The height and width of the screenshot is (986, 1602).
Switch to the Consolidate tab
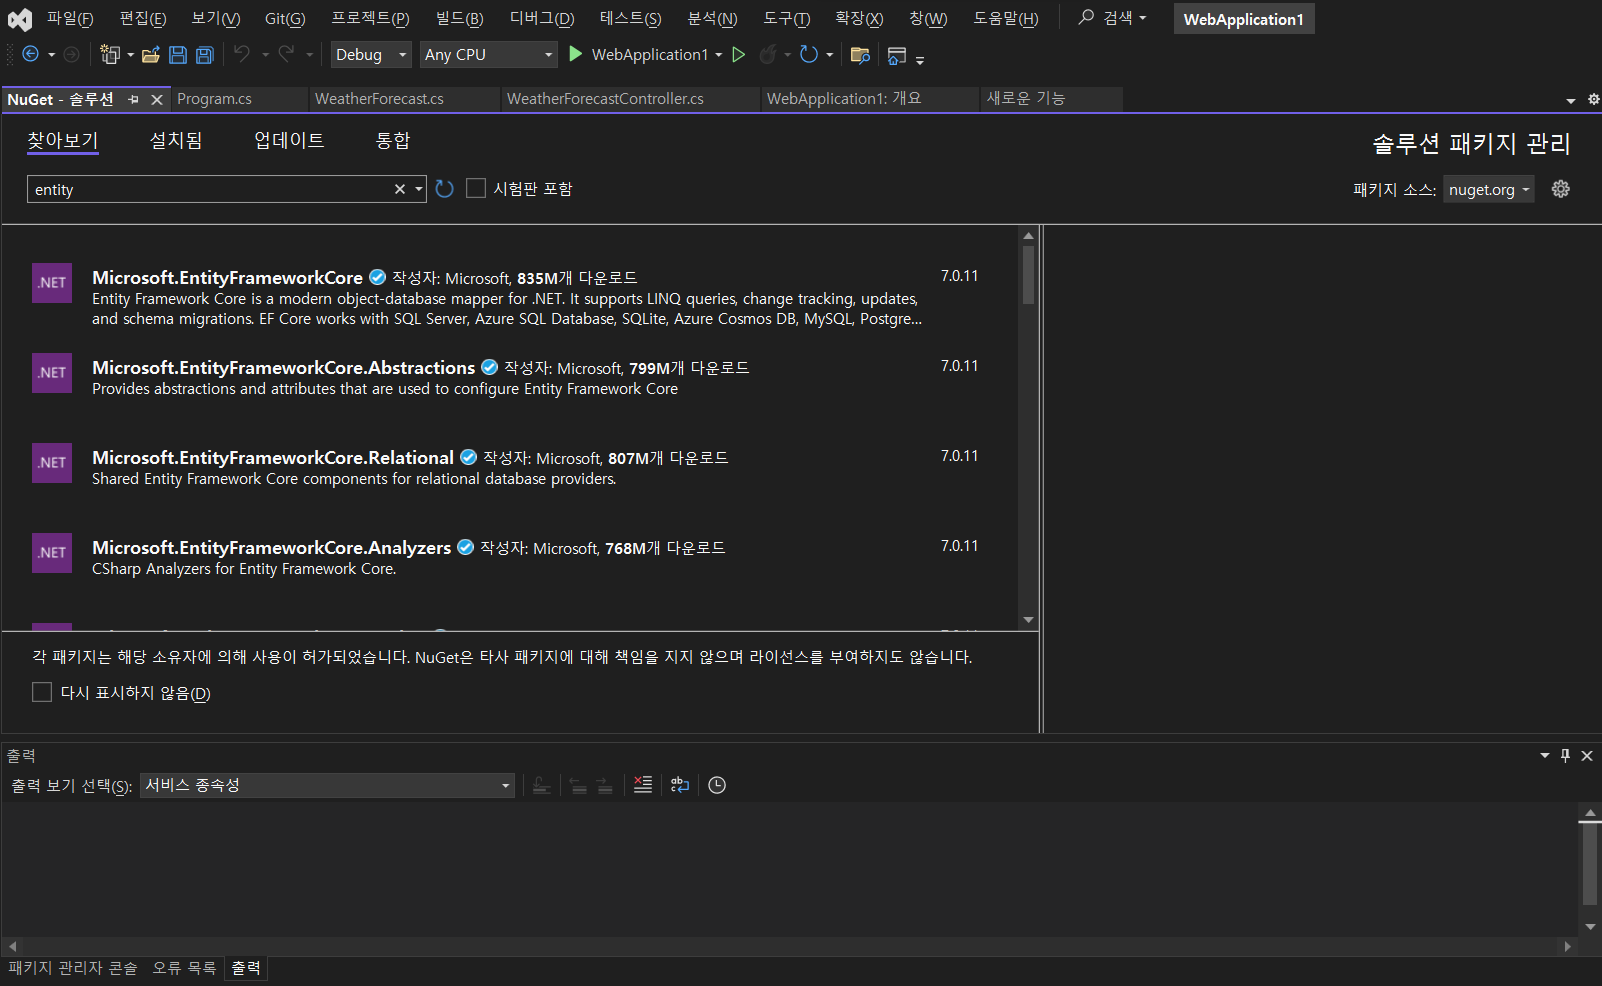pyautogui.click(x=393, y=140)
